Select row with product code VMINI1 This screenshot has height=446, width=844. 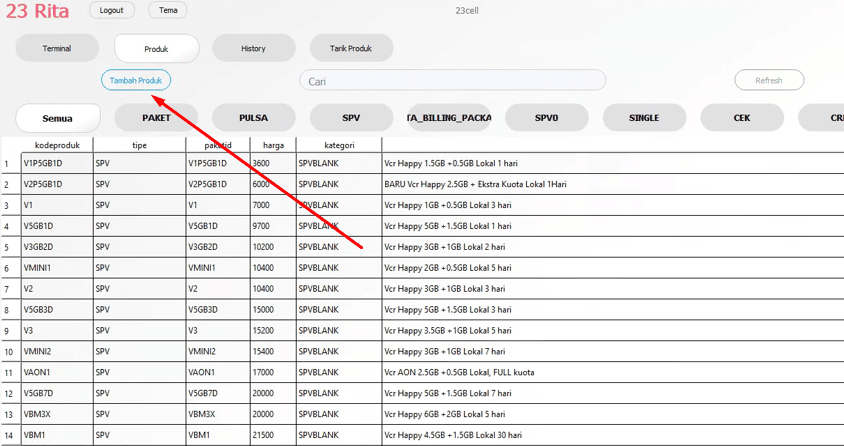tap(56, 268)
